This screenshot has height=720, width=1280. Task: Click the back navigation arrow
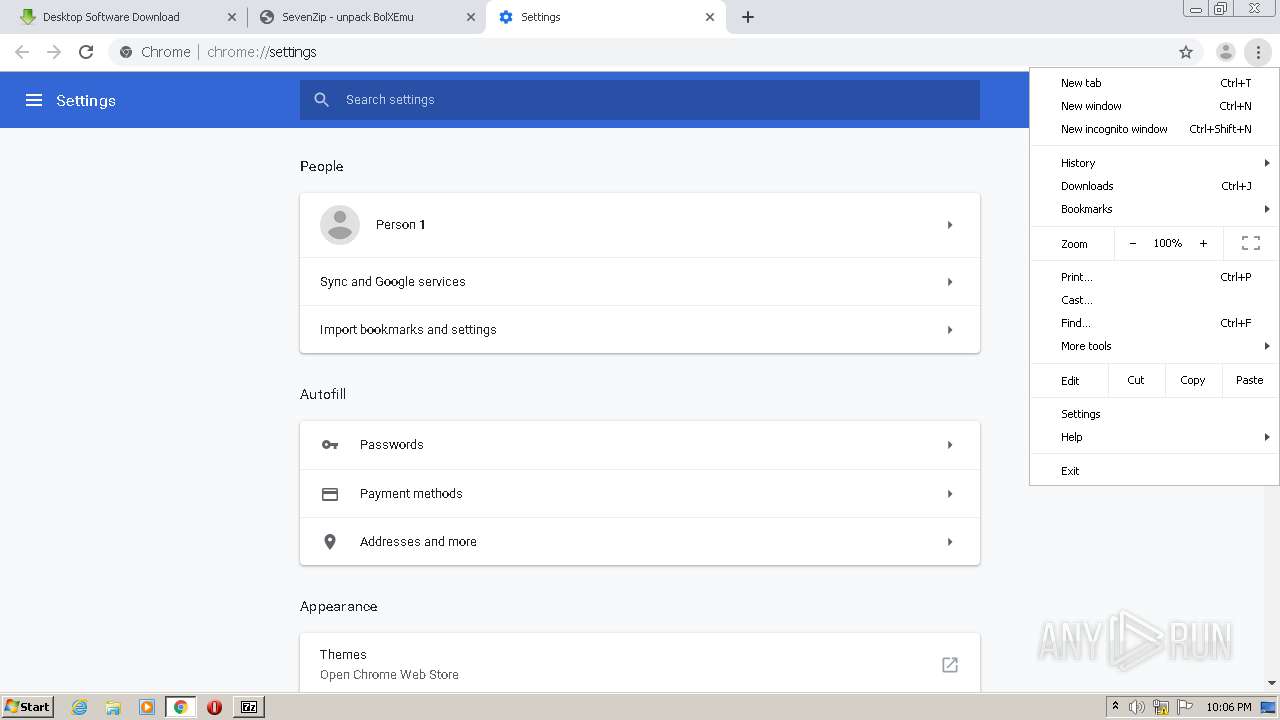coord(22,52)
